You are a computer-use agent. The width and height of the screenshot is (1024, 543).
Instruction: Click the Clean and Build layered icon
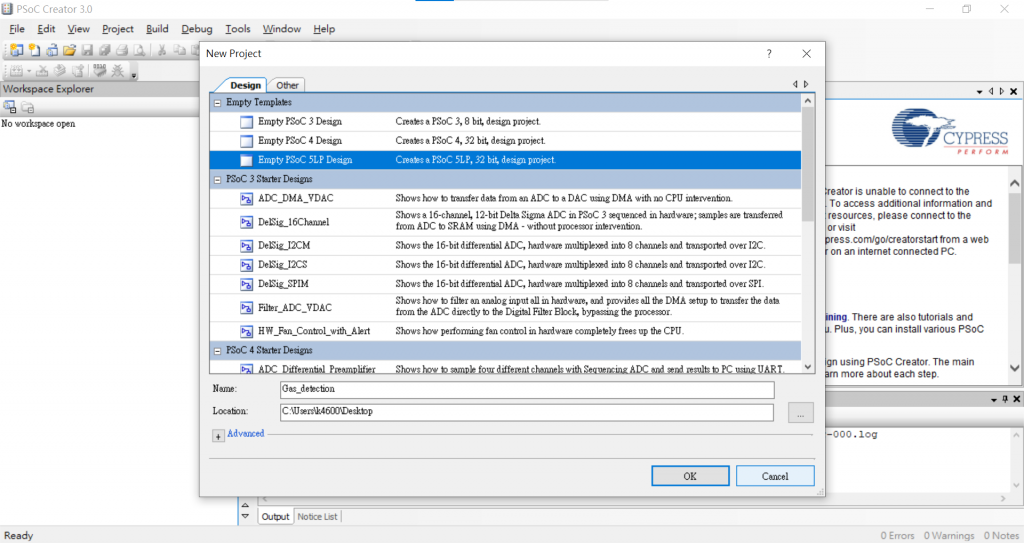tap(60, 71)
